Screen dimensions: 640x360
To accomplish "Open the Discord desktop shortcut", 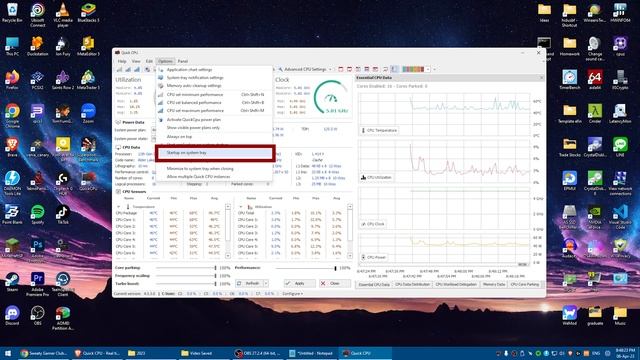I will click(12, 316).
